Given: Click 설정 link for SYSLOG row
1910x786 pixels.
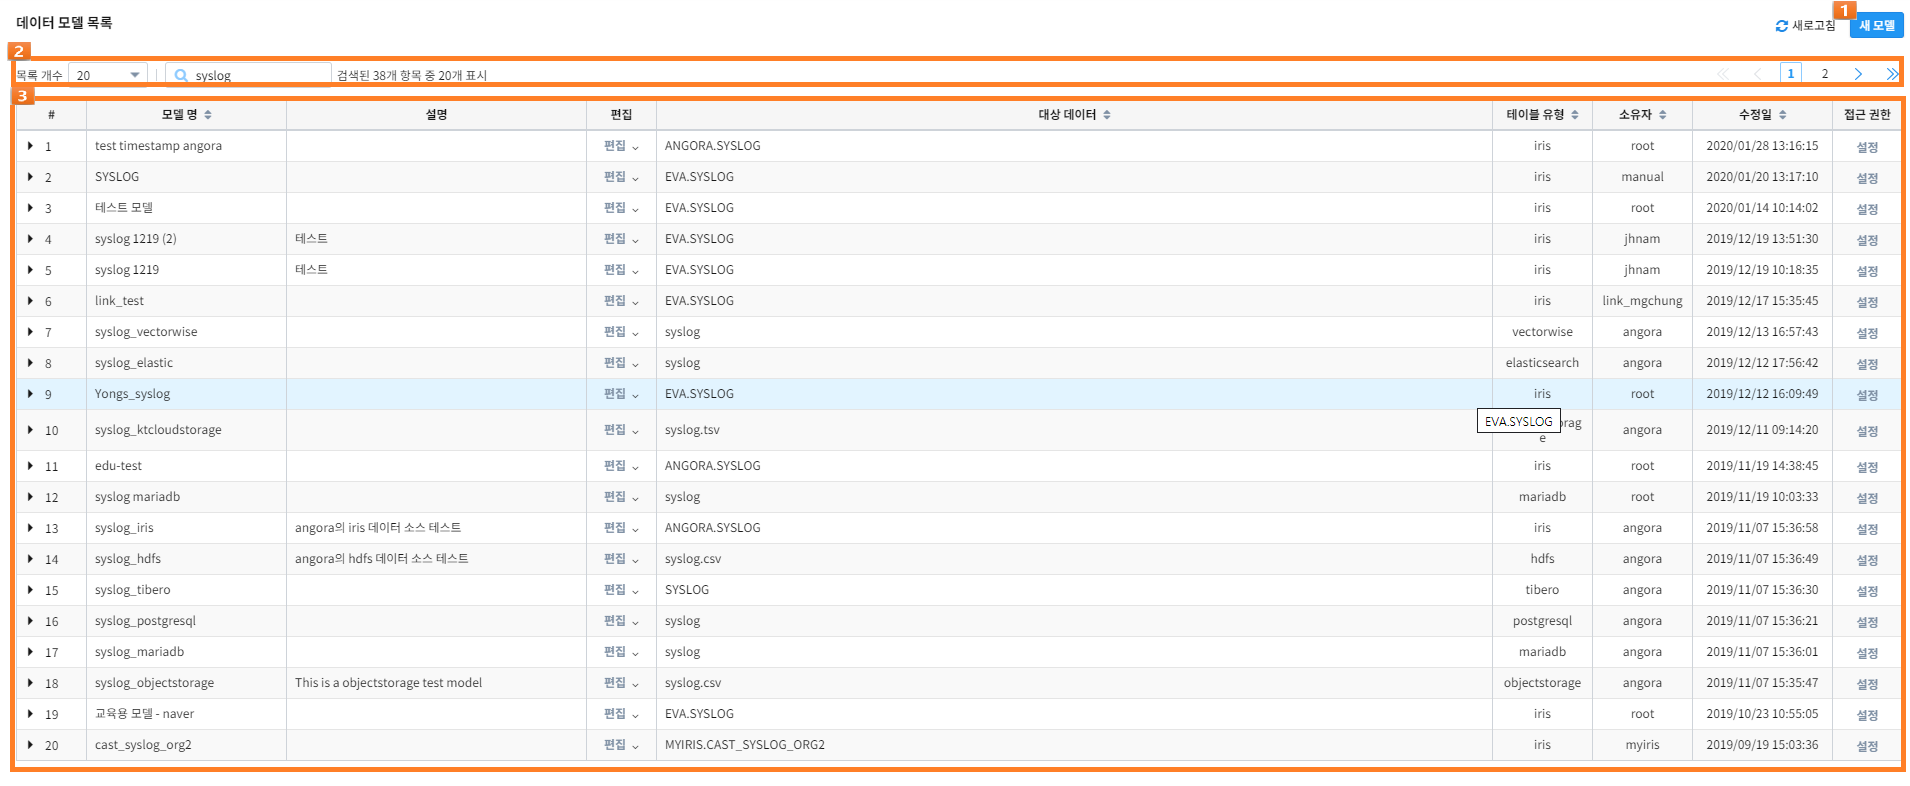Looking at the screenshot, I should [1867, 178].
